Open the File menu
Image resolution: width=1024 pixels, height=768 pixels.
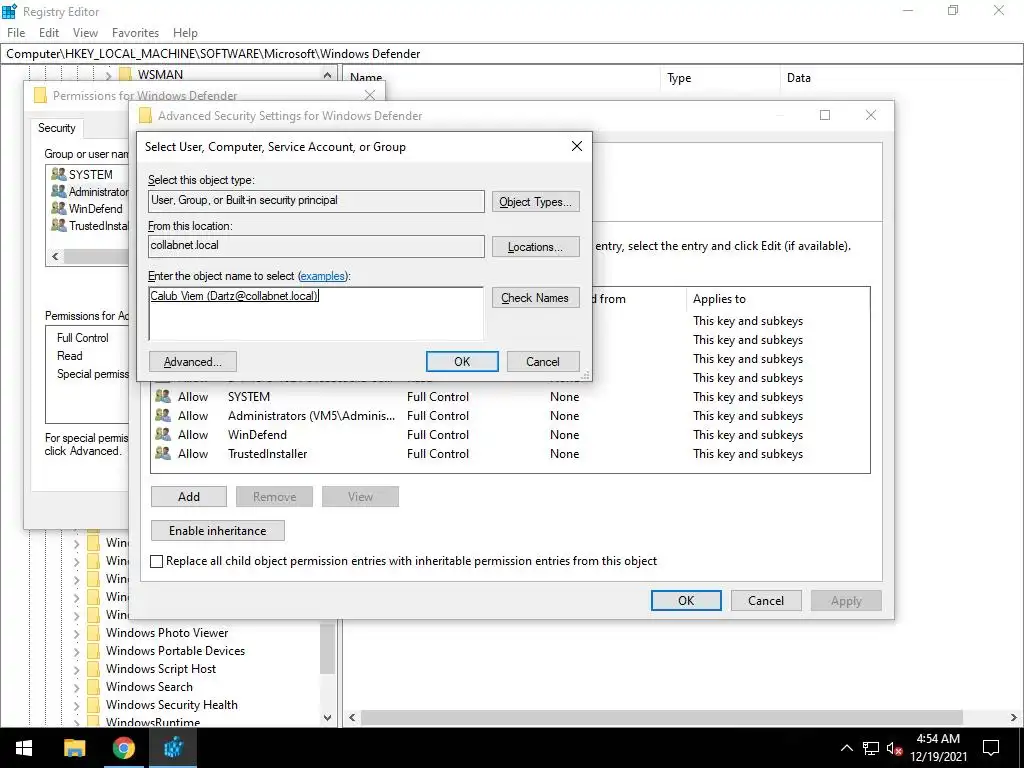point(16,33)
